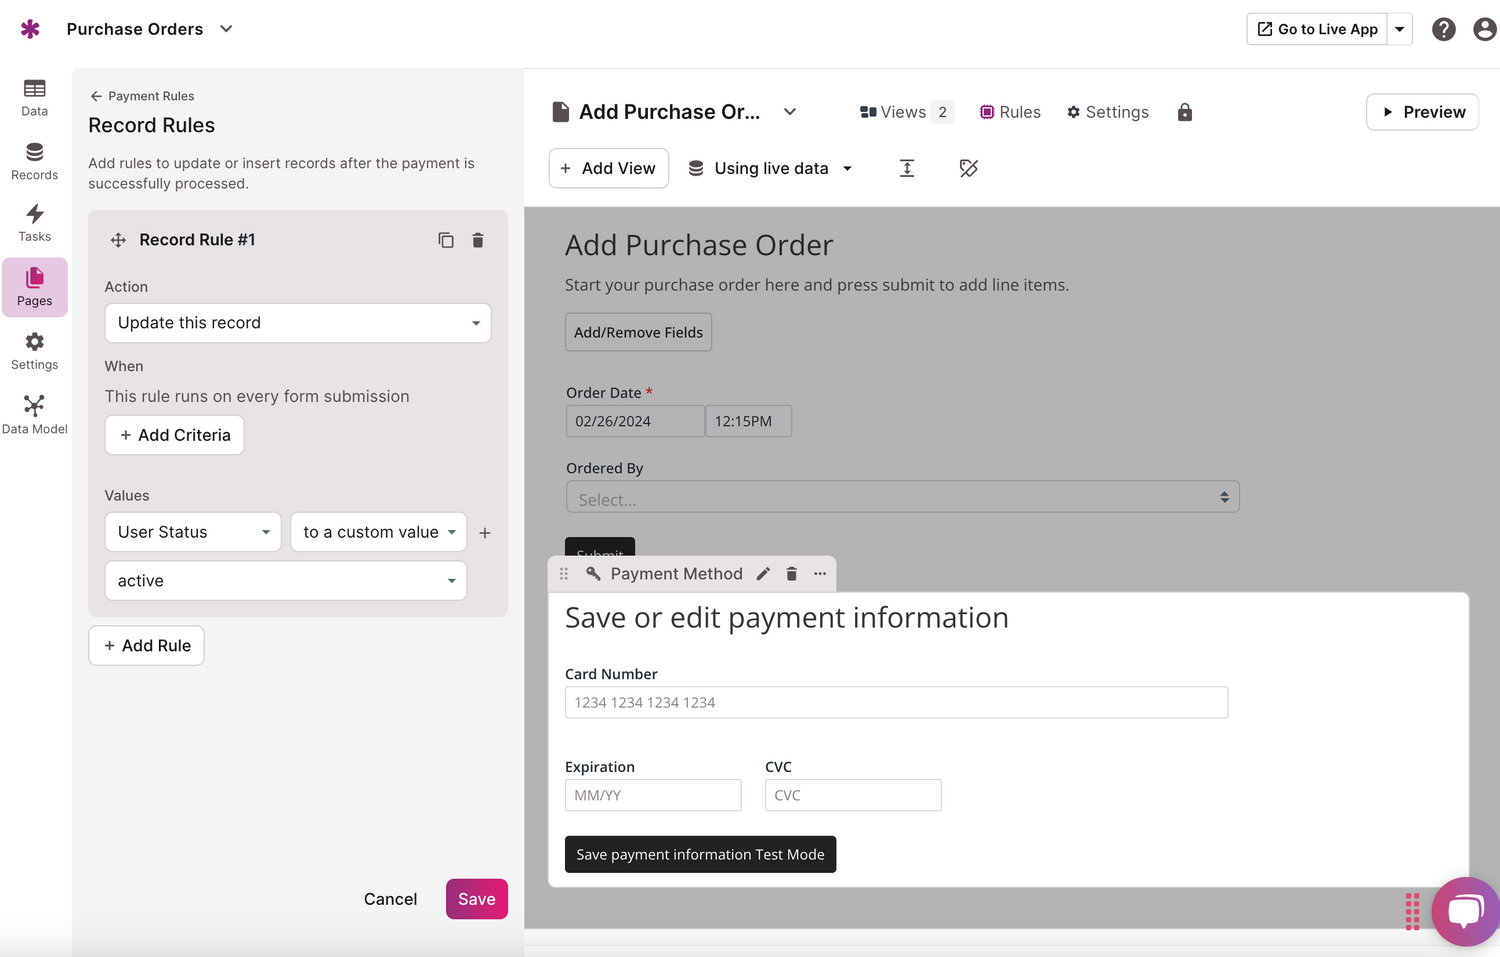The height and width of the screenshot is (957, 1500).
Task: Duplicate Record Rule #1 with copy icon
Action: 446,240
